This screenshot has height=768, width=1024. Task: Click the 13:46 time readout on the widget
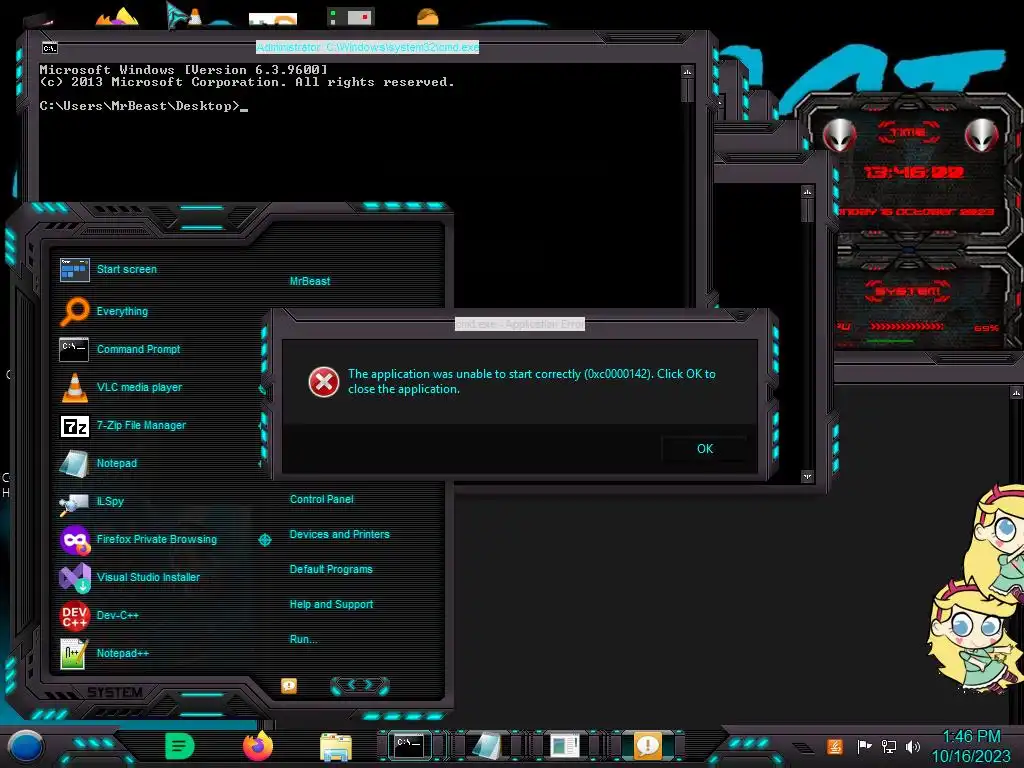(x=913, y=172)
